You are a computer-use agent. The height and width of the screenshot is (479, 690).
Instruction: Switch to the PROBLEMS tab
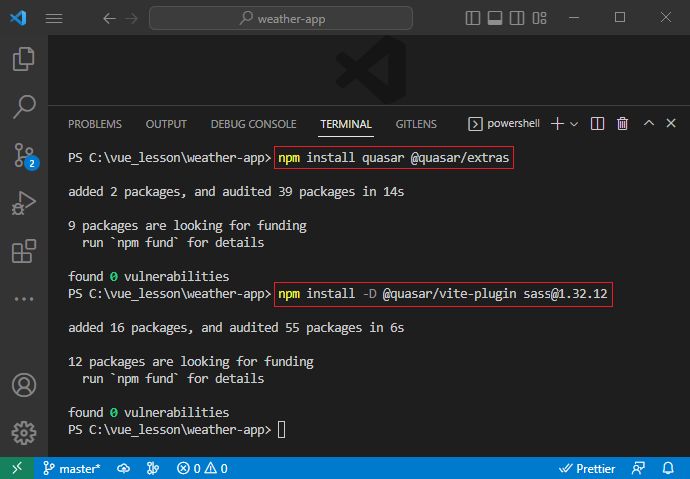(x=95, y=124)
